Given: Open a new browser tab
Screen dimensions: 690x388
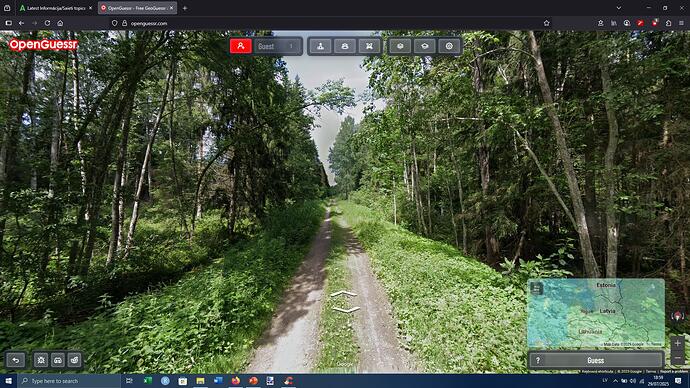Looking at the screenshot, I should coord(185,8).
